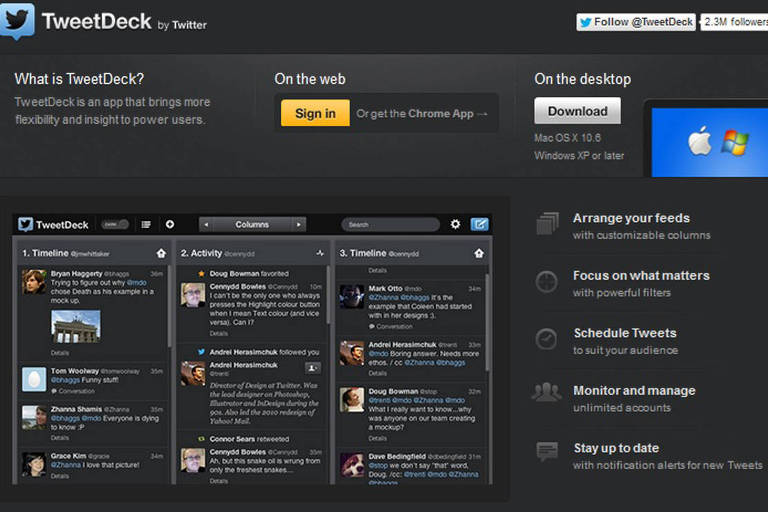Click the 'Stay up to date' heading
The height and width of the screenshot is (512, 768).
[x=616, y=448]
